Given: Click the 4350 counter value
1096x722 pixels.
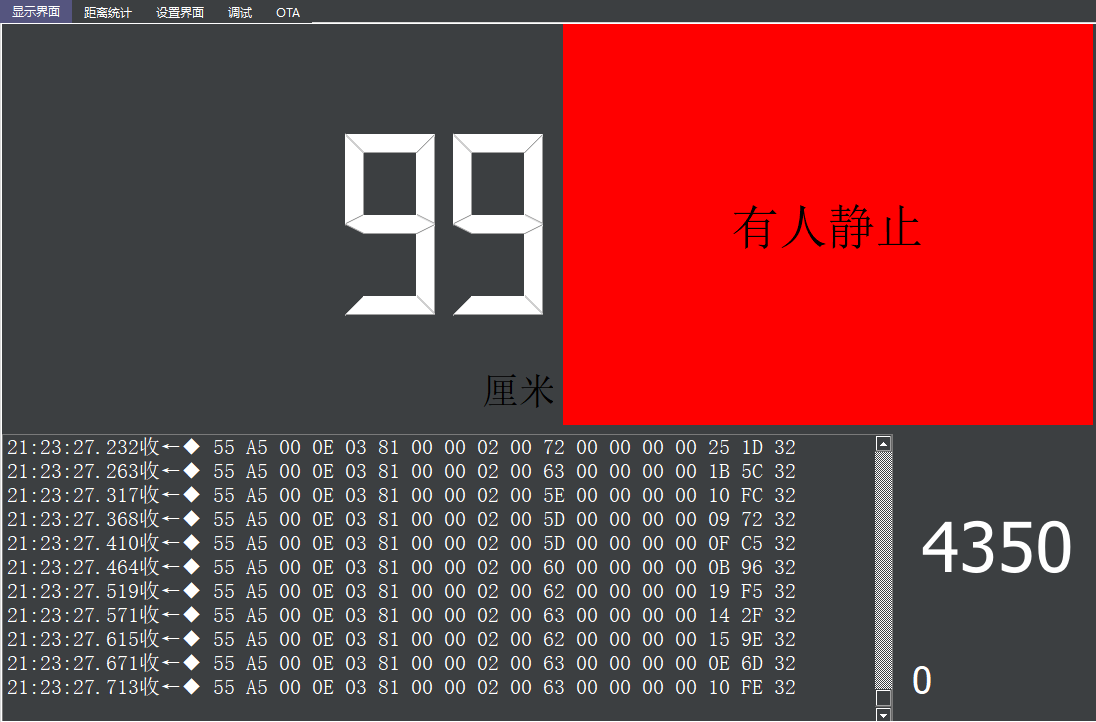Looking at the screenshot, I should pyautogui.click(x=996, y=548).
